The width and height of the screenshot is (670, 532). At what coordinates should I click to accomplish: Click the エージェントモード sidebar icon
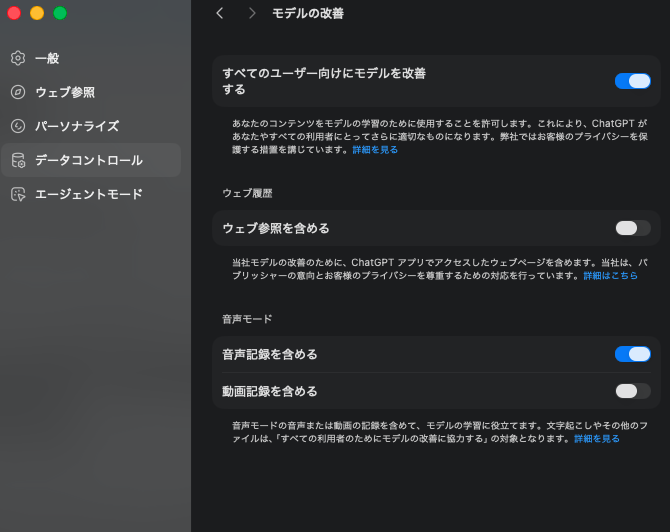18,194
